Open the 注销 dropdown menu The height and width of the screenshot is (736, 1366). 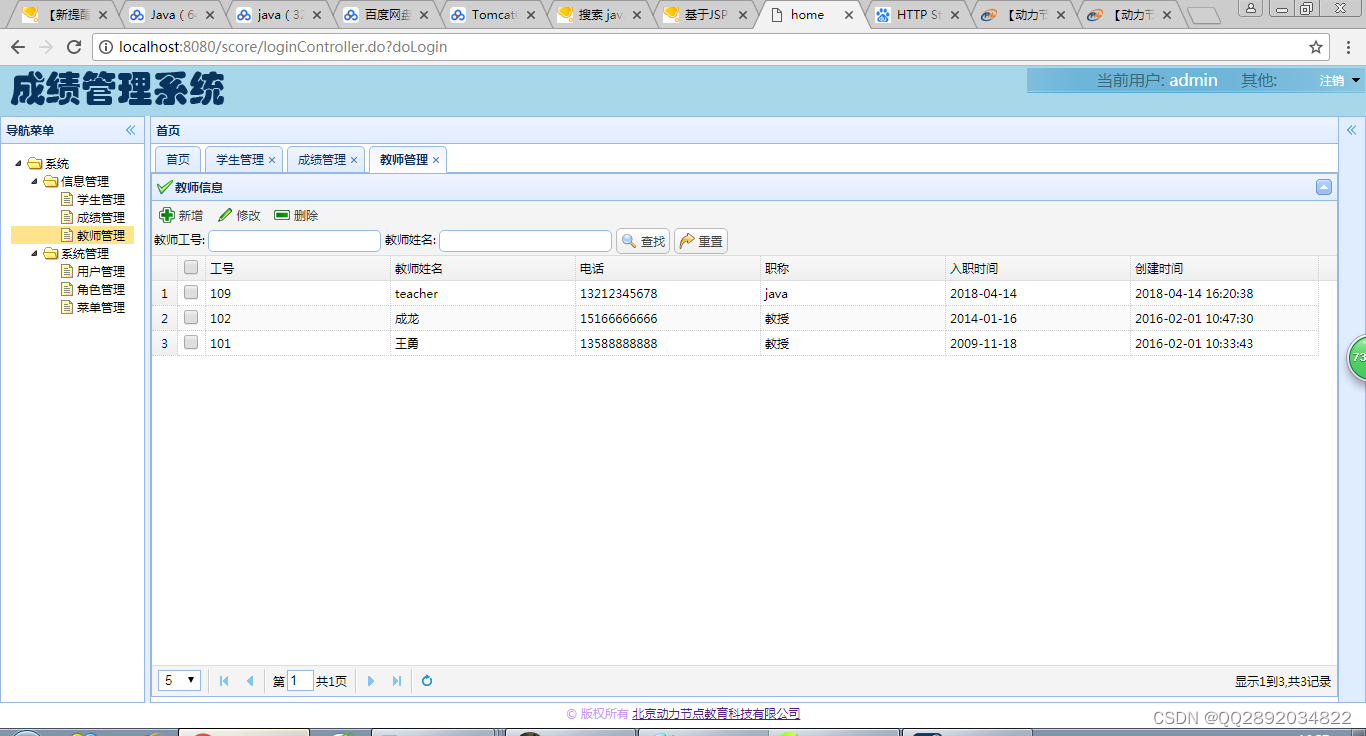pyautogui.click(x=1340, y=81)
